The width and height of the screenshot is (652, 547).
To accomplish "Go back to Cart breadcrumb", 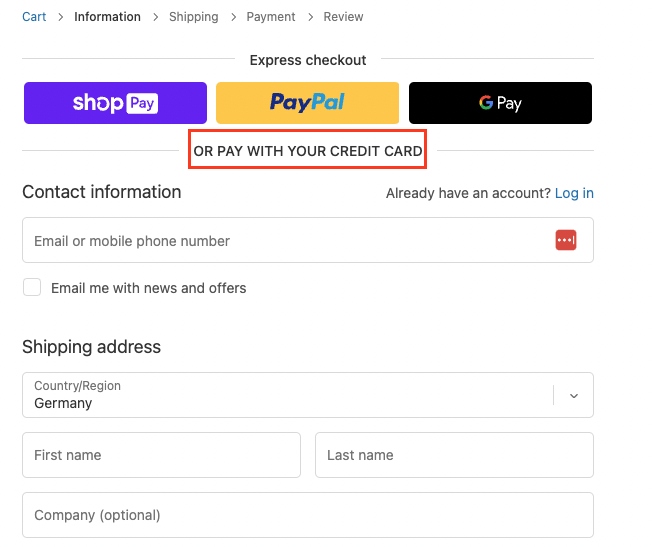I will 34,17.
